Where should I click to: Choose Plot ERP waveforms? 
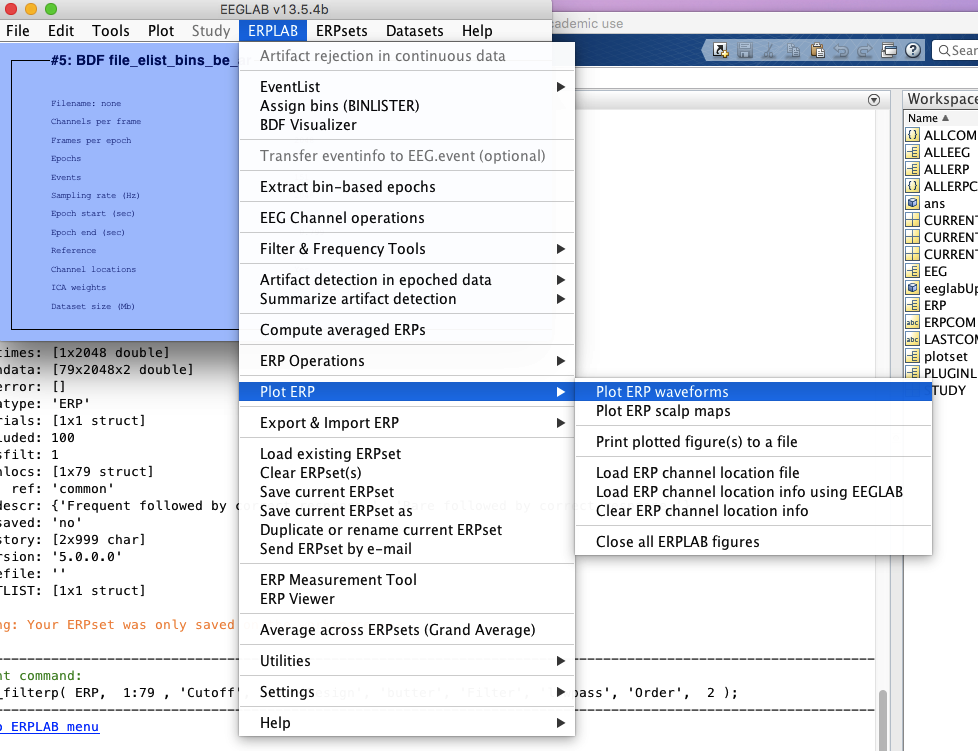(x=753, y=392)
